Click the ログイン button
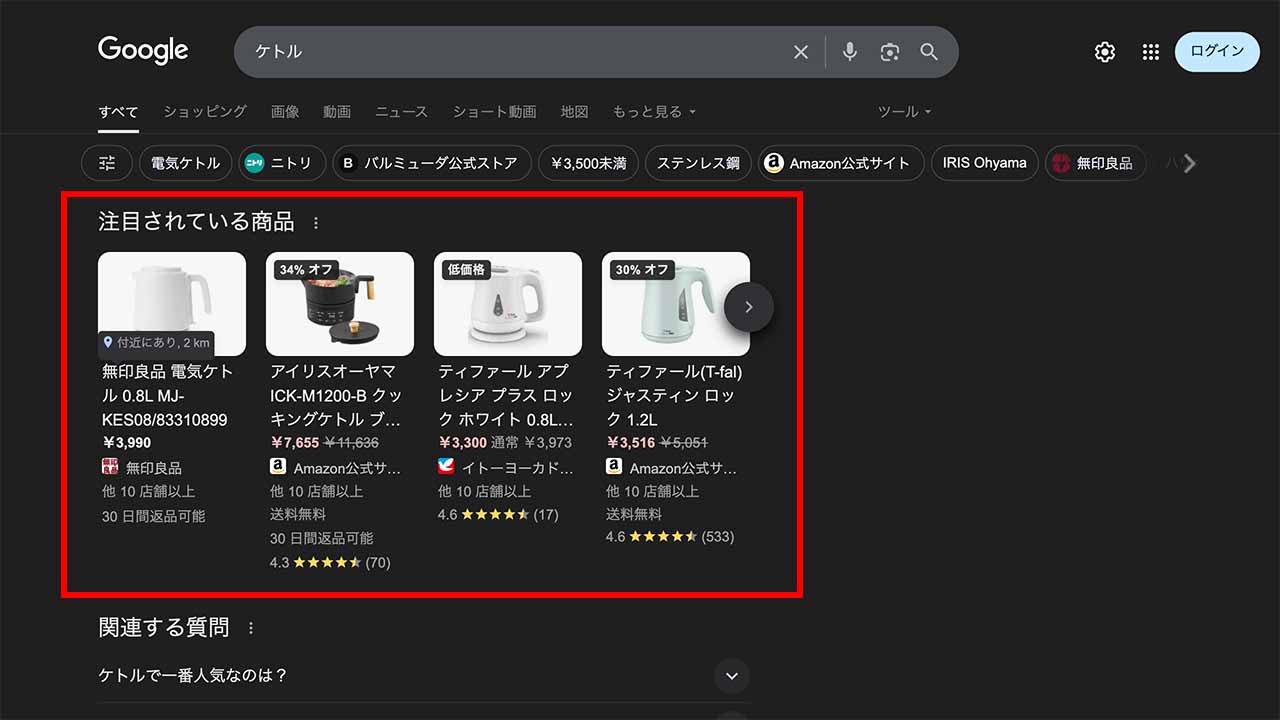Screen dimensions: 1280x720 pos(1217,52)
